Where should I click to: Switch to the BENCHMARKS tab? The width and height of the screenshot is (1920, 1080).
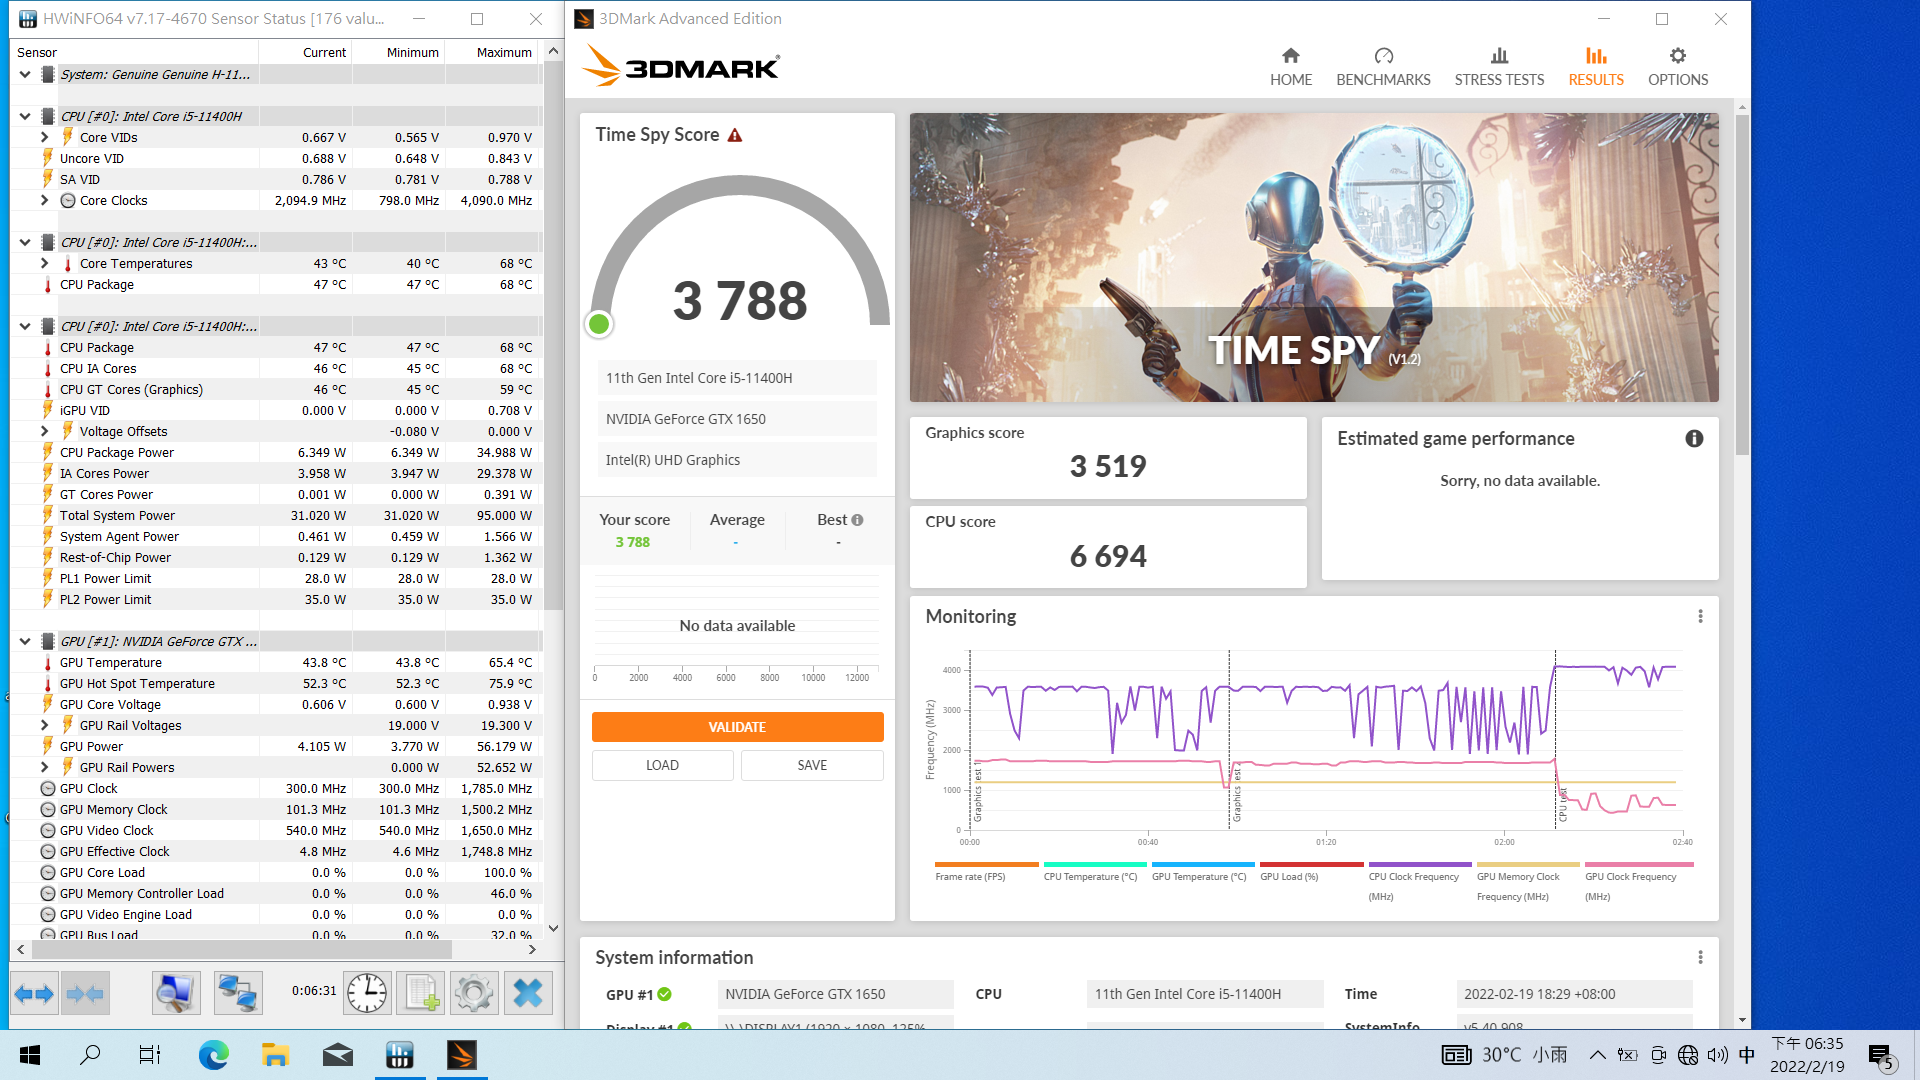tap(1383, 67)
